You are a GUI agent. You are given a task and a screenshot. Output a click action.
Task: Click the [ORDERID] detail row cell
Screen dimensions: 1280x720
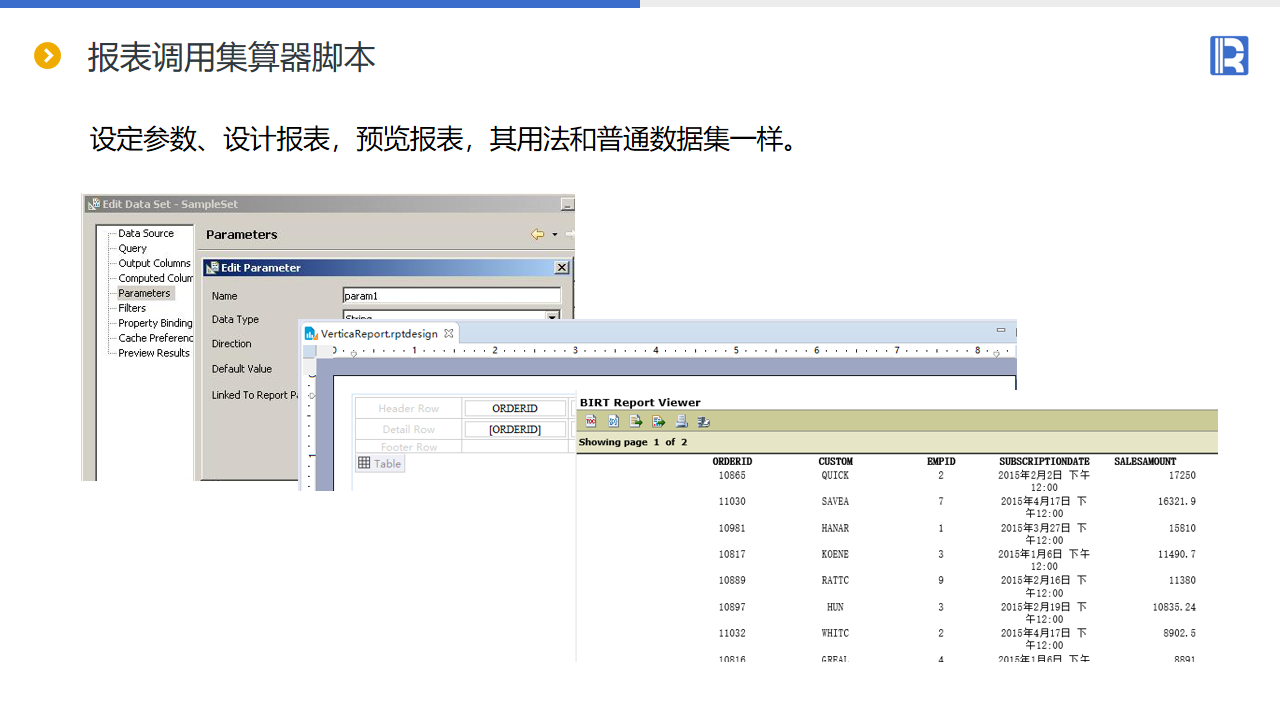[514, 429]
